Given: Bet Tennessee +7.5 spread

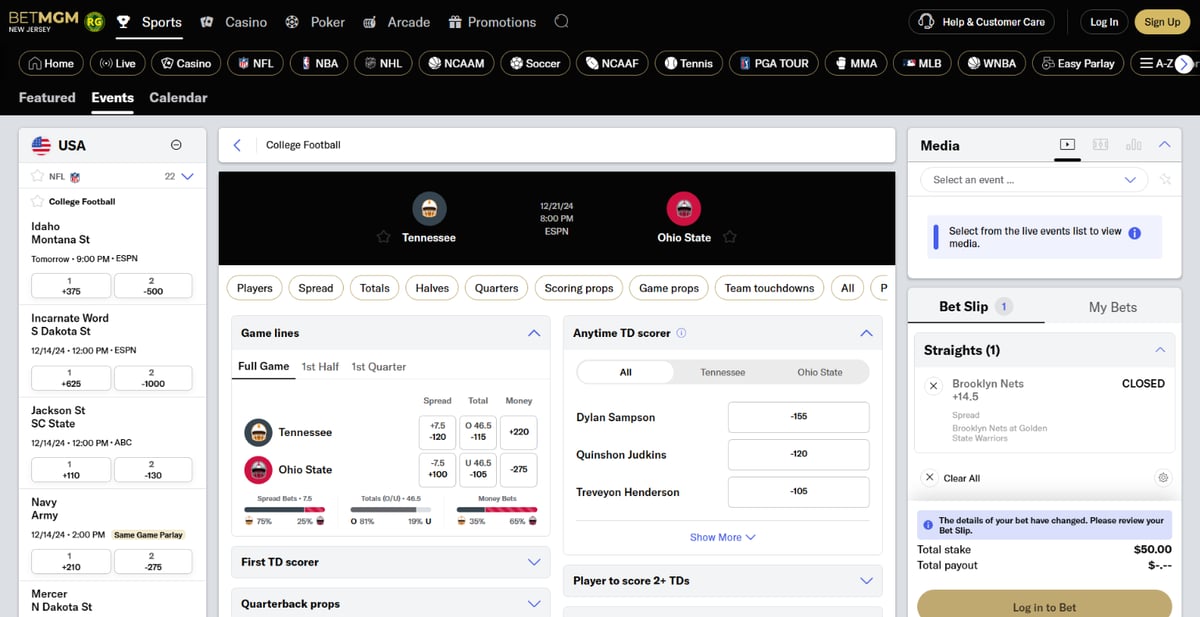Looking at the screenshot, I should tap(437, 432).
